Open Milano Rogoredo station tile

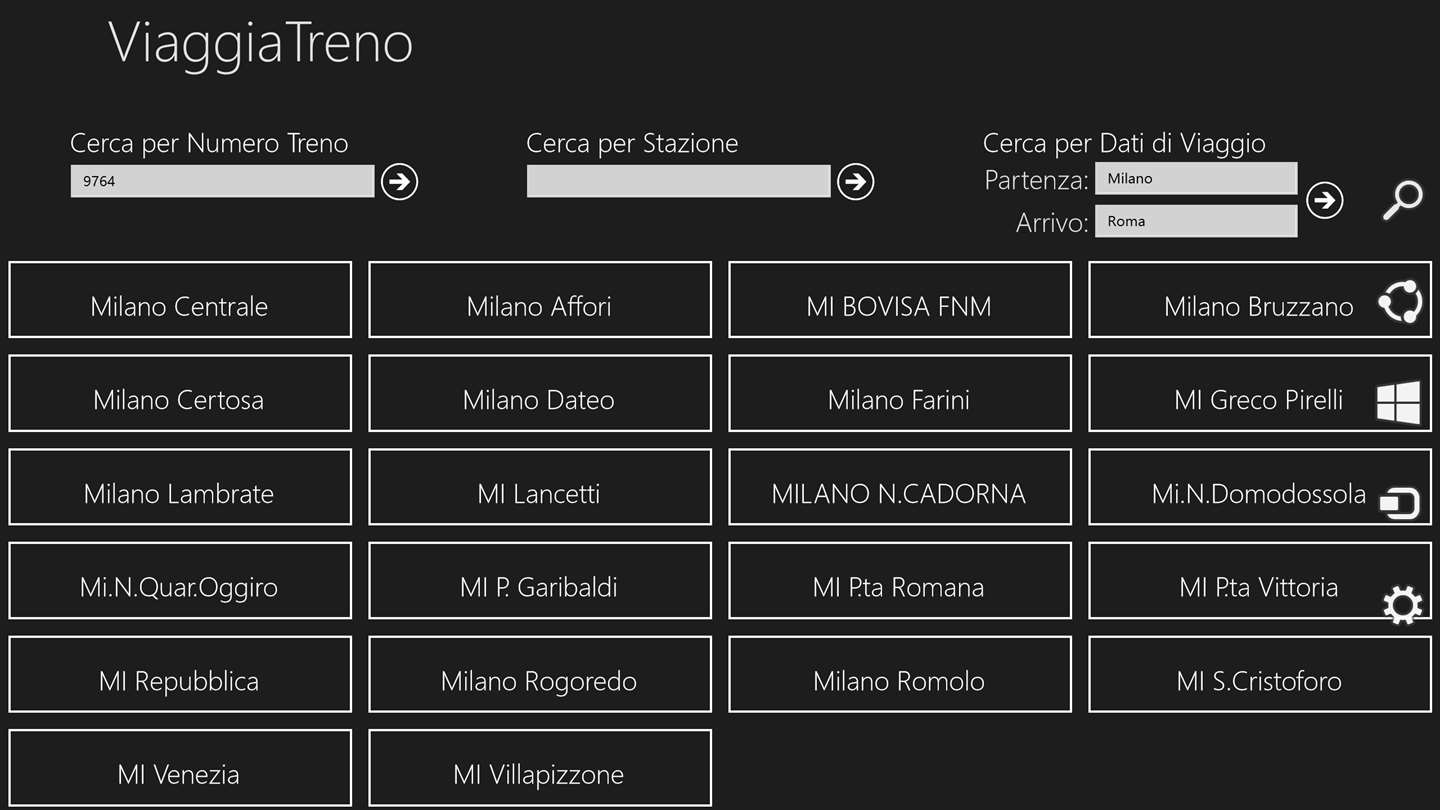click(x=540, y=675)
